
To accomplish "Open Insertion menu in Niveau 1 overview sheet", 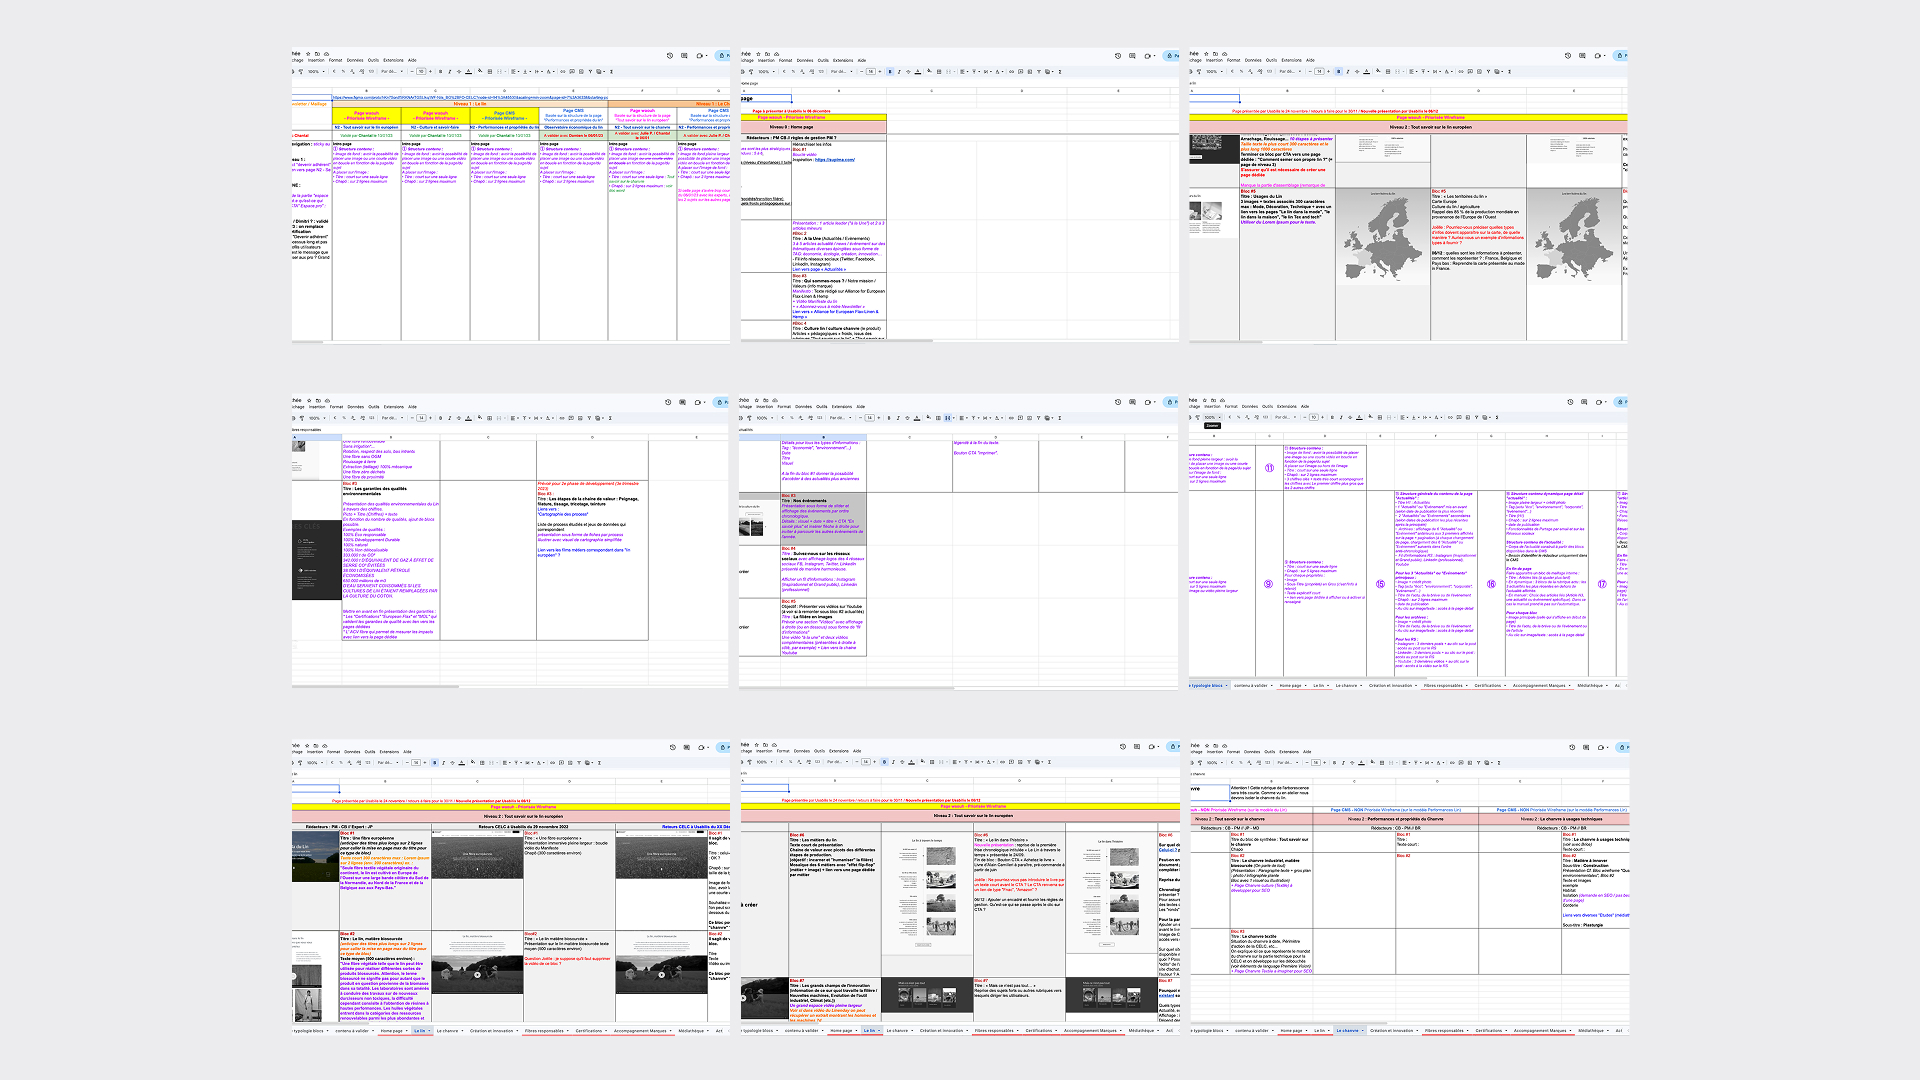I will point(316,60).
